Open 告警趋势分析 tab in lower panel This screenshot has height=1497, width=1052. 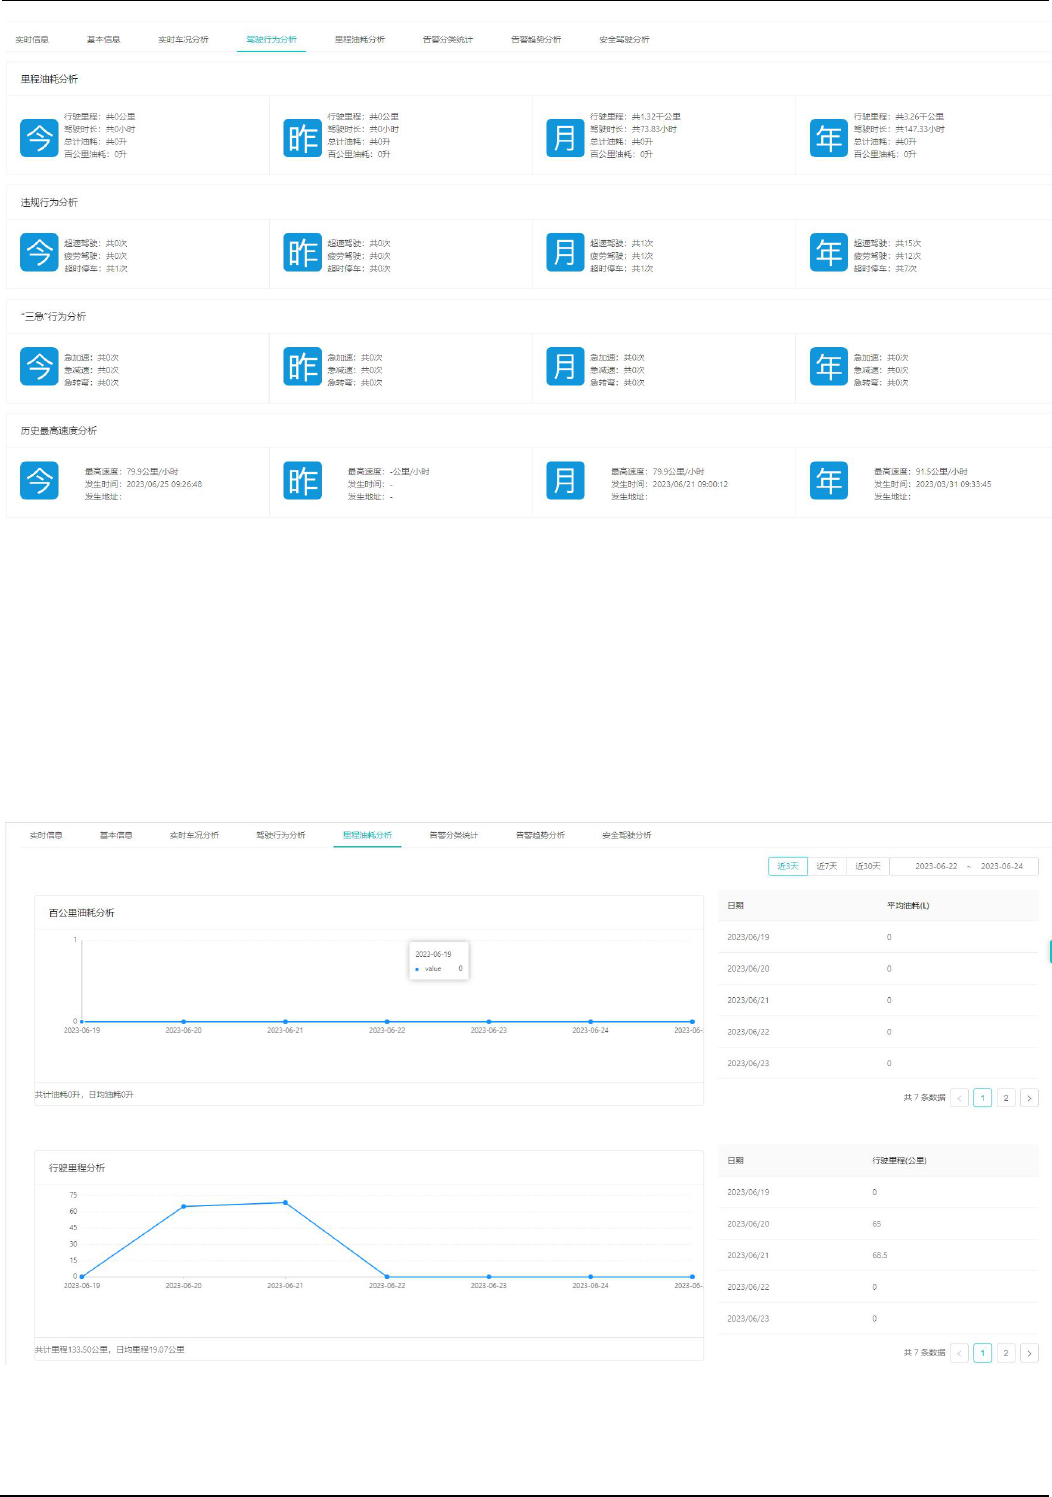coord(540,835)
